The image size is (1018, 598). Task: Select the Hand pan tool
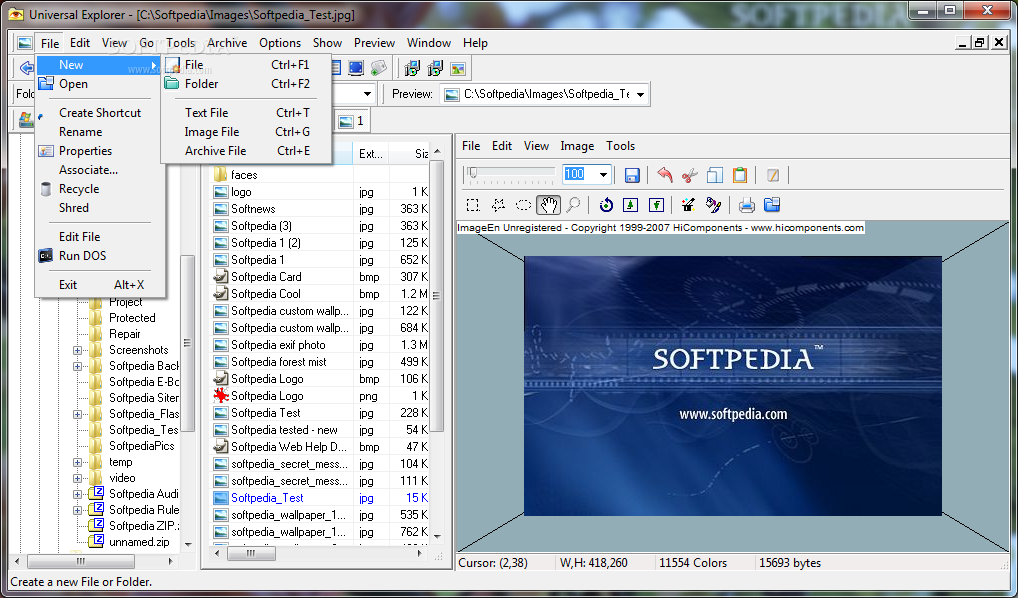[x=549, y=205]
